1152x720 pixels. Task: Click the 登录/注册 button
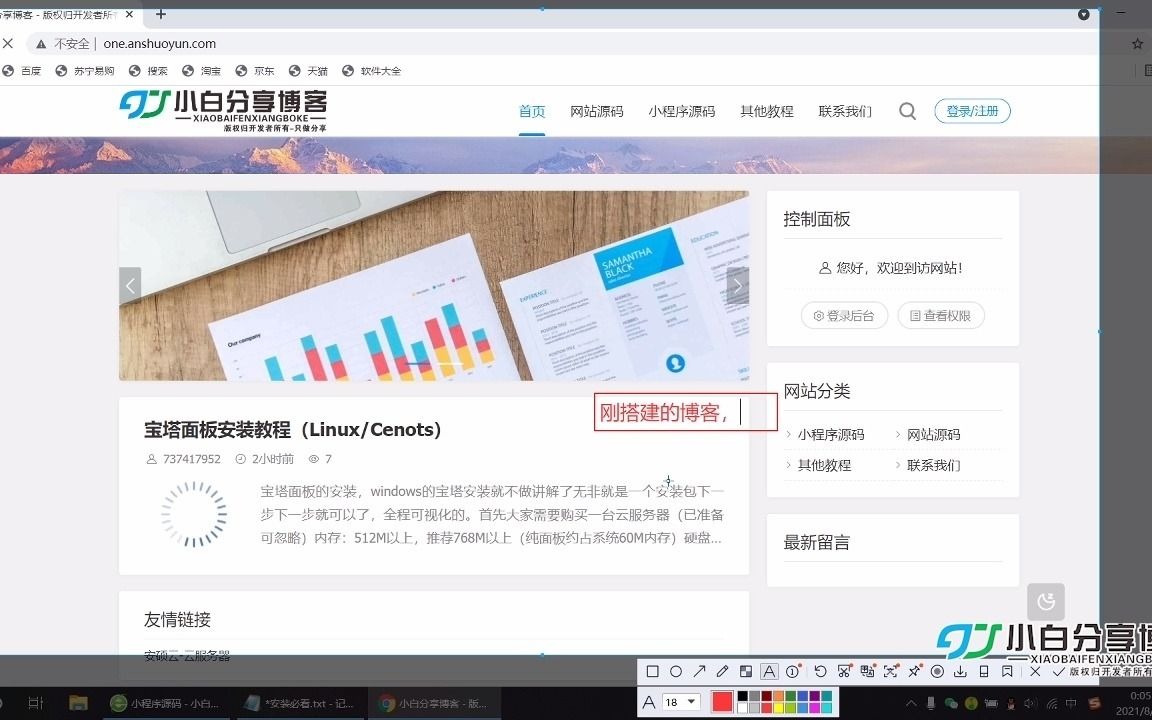971,111
